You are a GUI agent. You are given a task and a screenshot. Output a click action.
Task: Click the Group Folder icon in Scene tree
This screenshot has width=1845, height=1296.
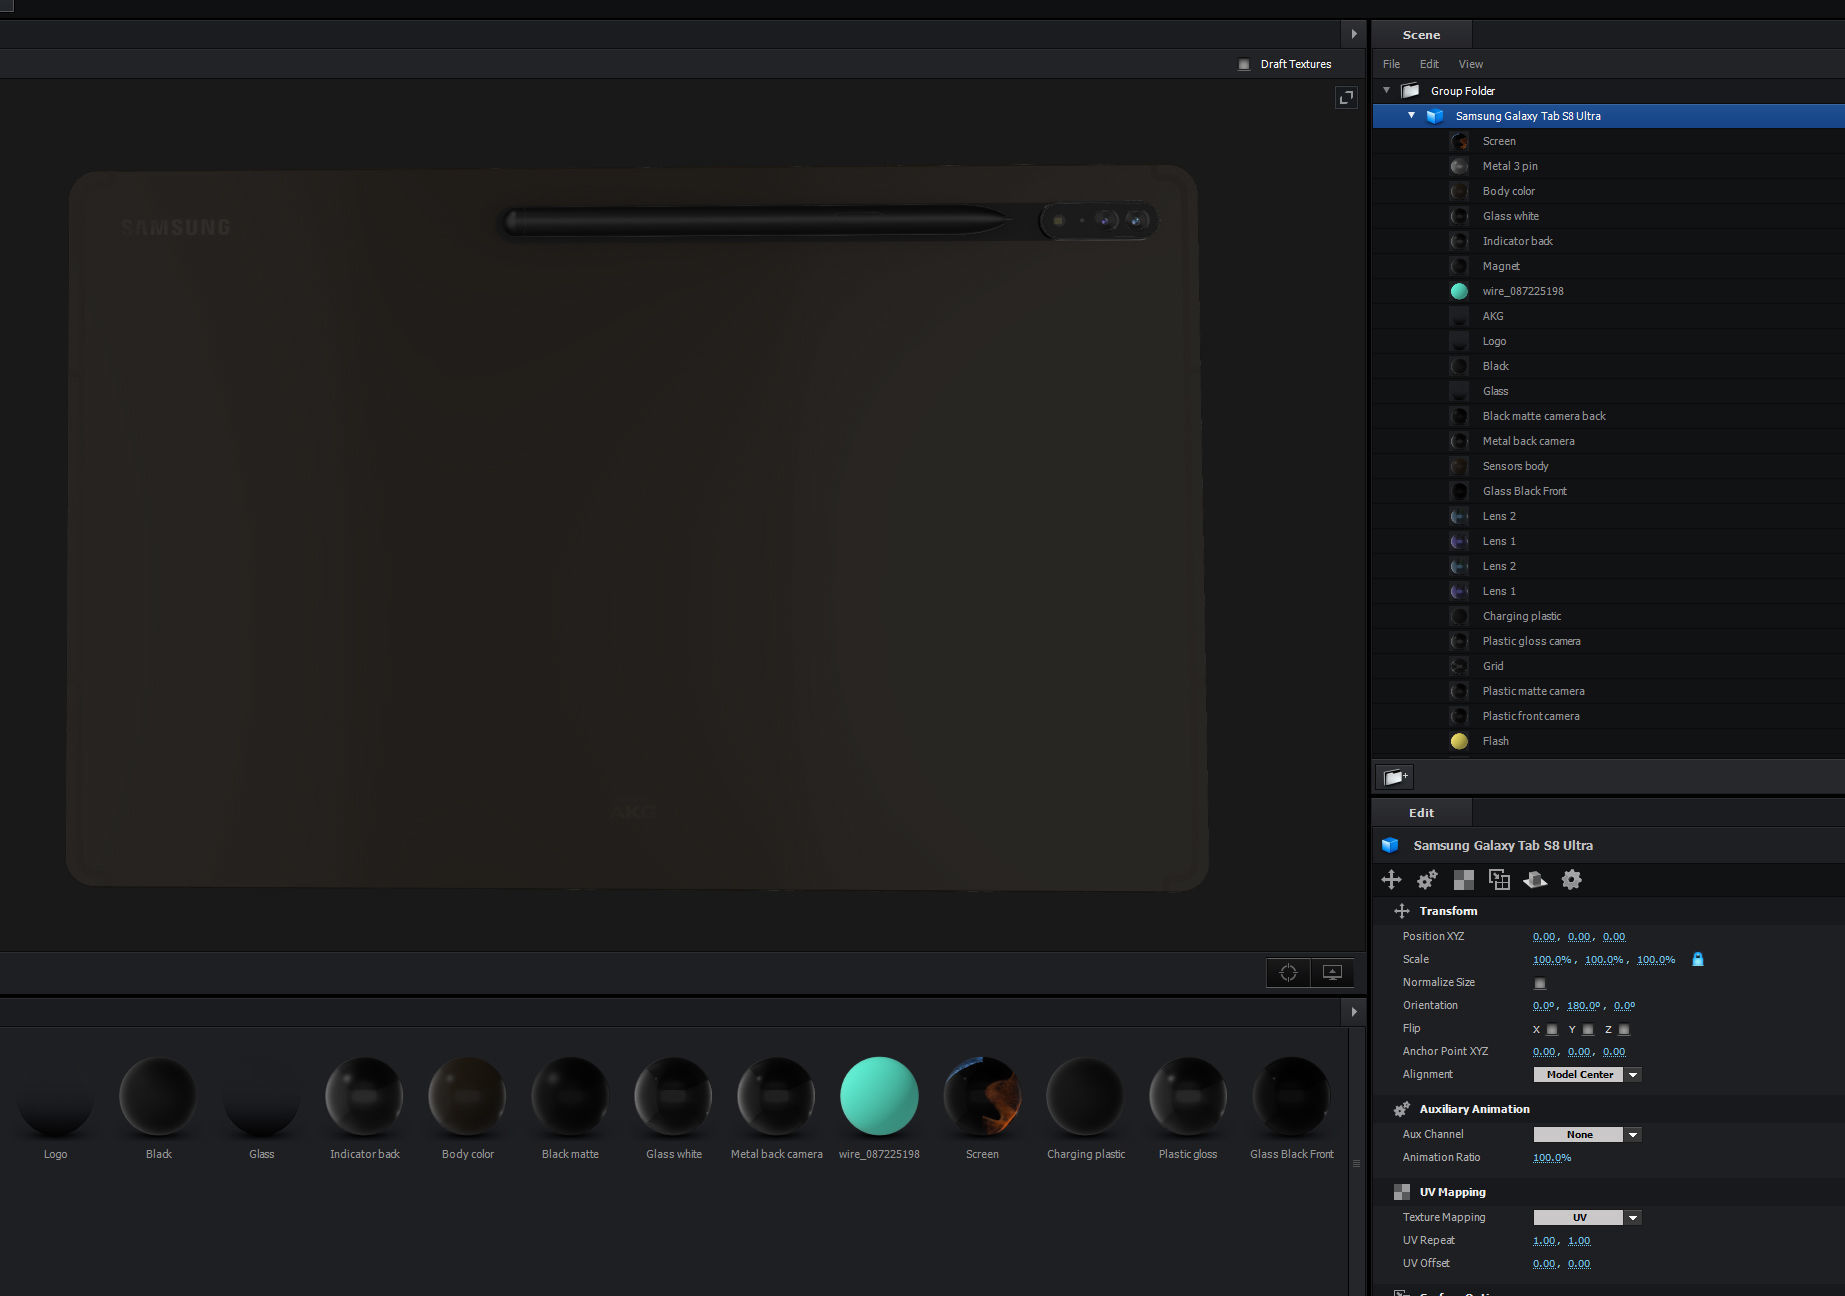coord(1410,91)
